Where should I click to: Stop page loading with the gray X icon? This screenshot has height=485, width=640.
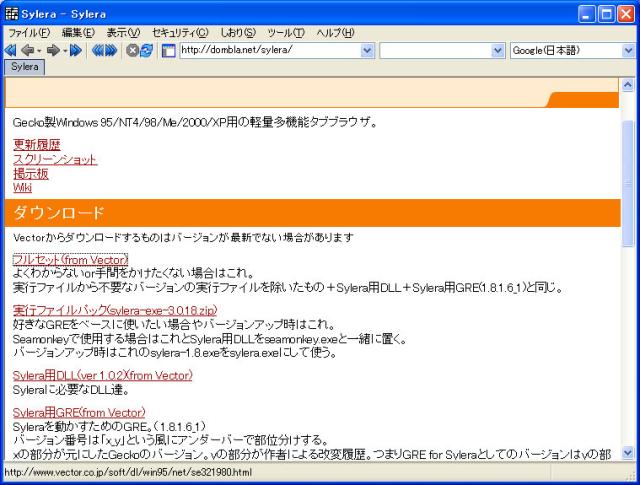point(132,51)
